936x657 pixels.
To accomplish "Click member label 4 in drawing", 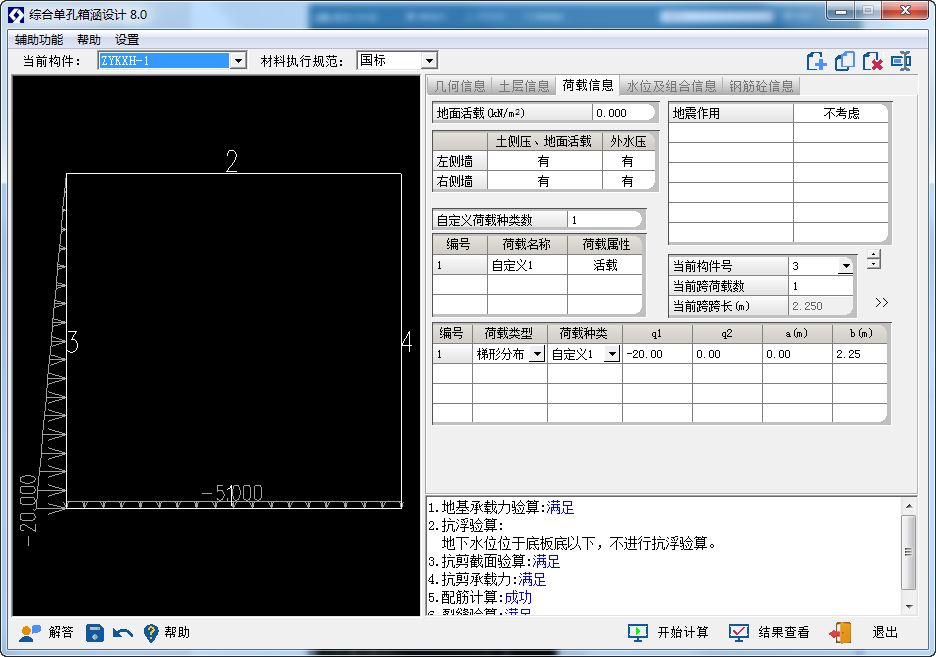I will tap(407, 342).
